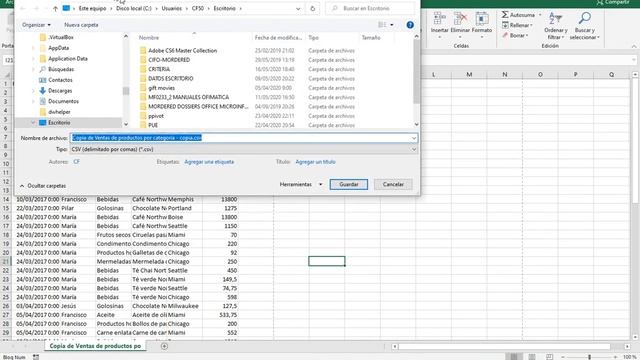
Task: Click the Excel zoom slider
Action: click(589, 357)
